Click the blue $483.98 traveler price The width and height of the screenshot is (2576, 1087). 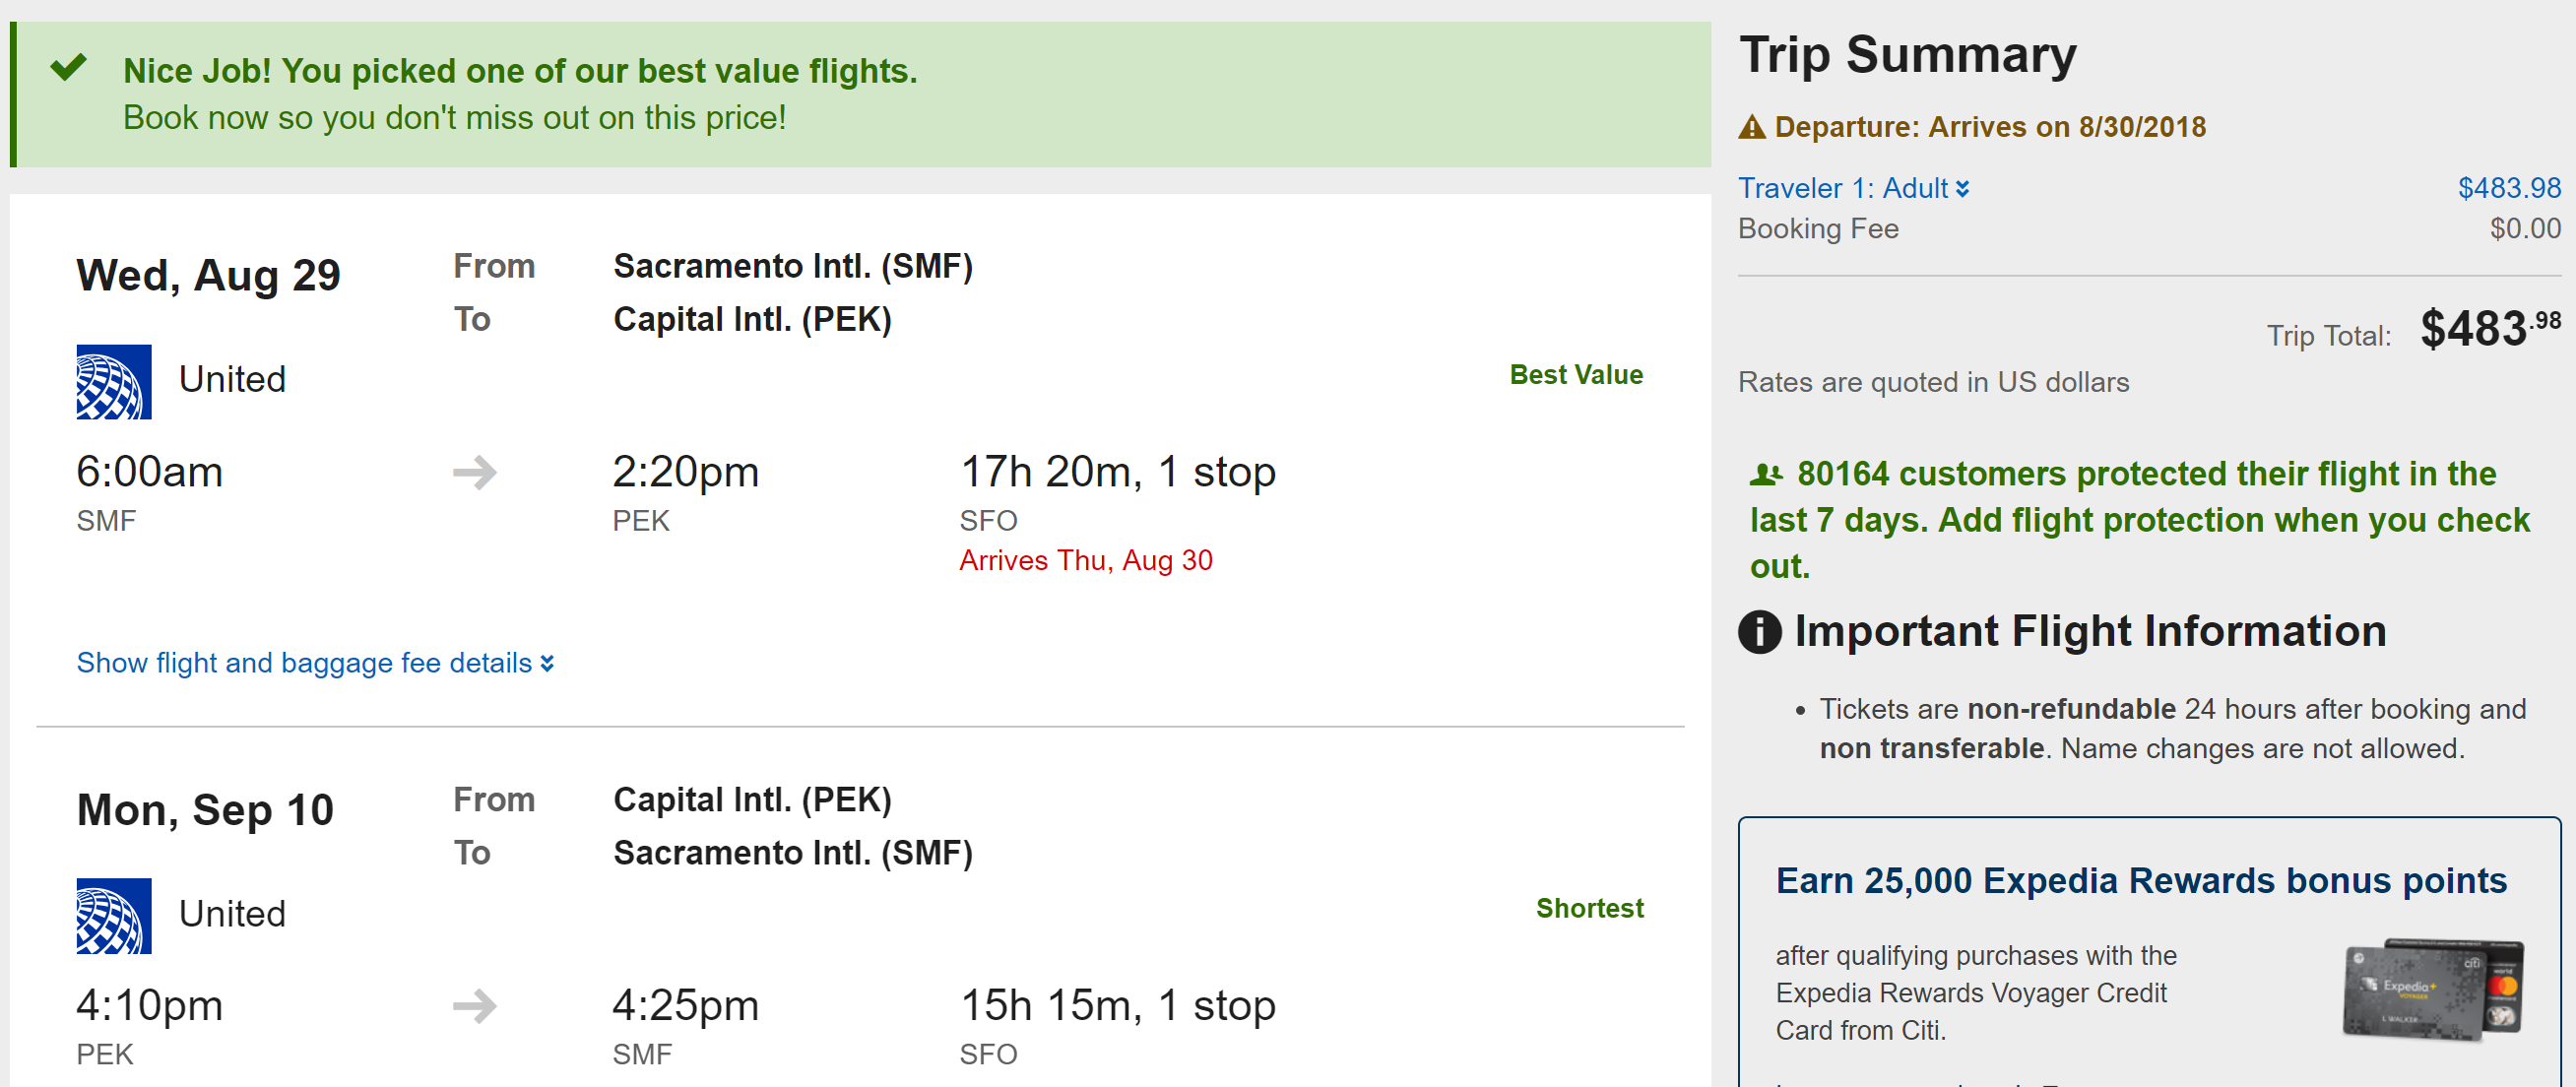tap(2509, 188)
